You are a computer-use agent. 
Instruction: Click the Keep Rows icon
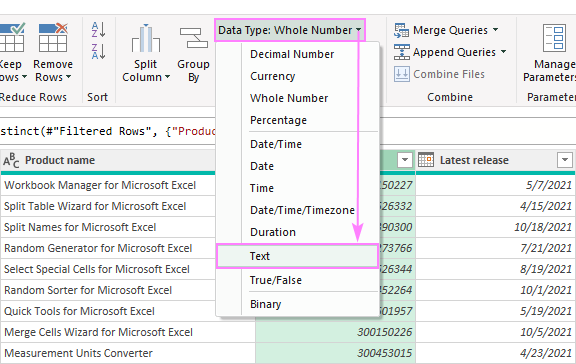(12, 38)
